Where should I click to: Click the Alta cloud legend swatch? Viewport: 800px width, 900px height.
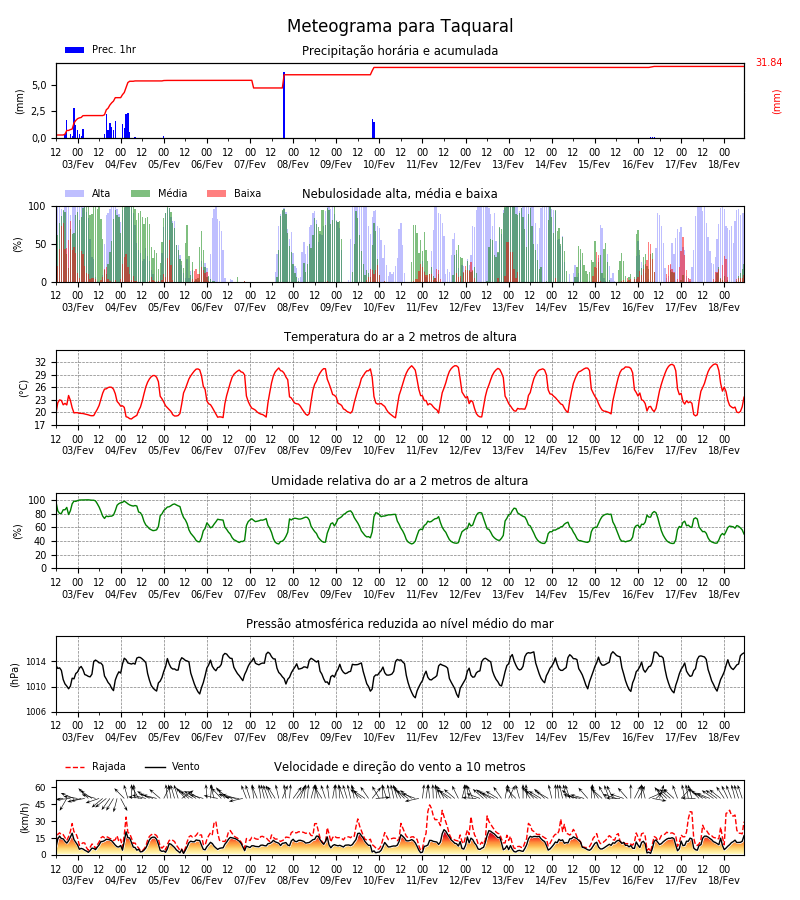point(75,193)
